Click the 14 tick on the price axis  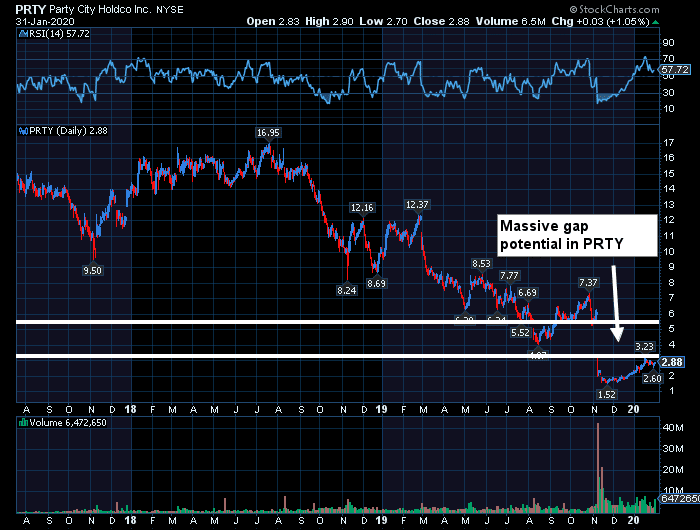[x=668, y=189]
